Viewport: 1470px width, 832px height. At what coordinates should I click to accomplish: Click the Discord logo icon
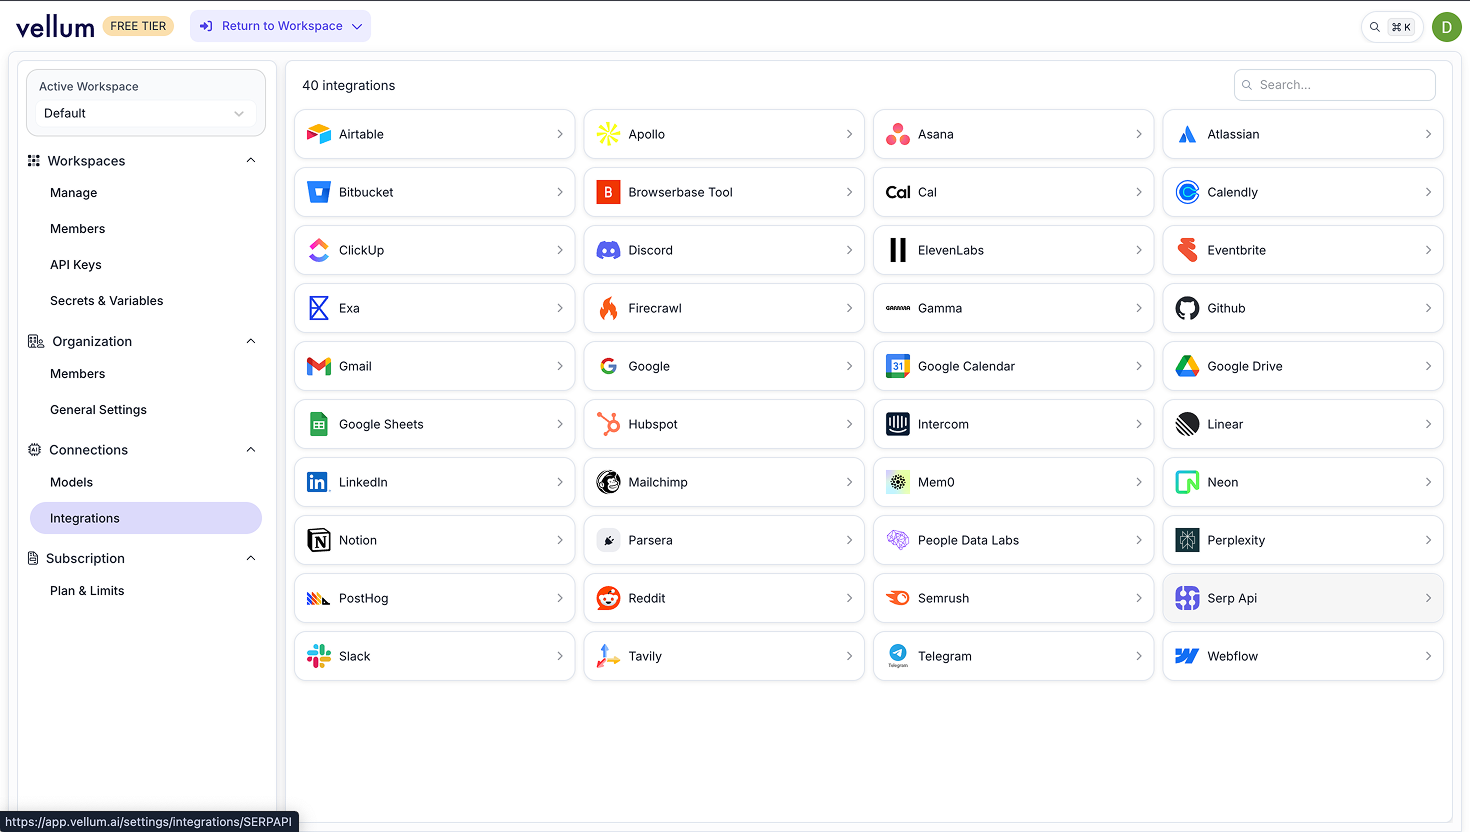tap(608, 250)
